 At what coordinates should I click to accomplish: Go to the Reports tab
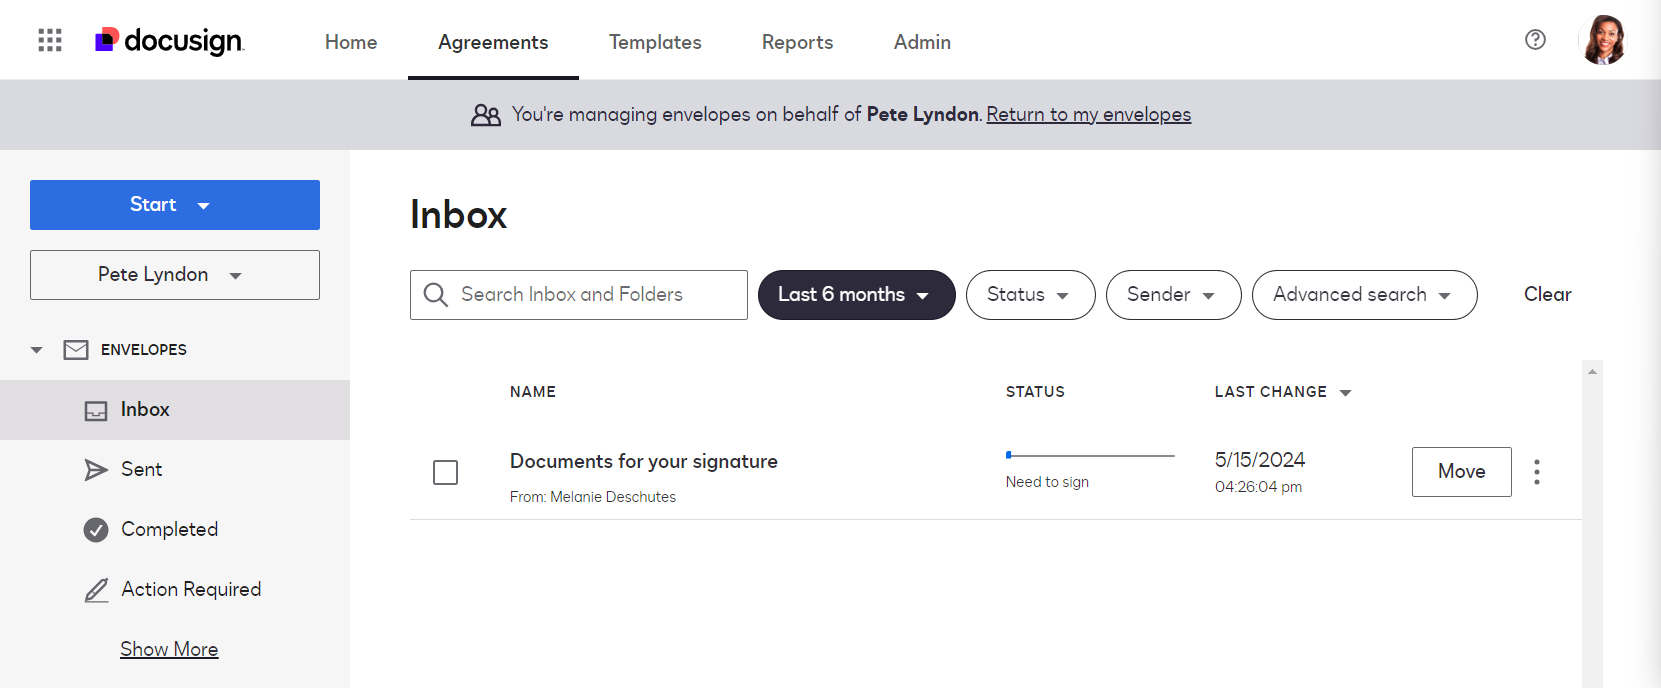coord(797,42)
